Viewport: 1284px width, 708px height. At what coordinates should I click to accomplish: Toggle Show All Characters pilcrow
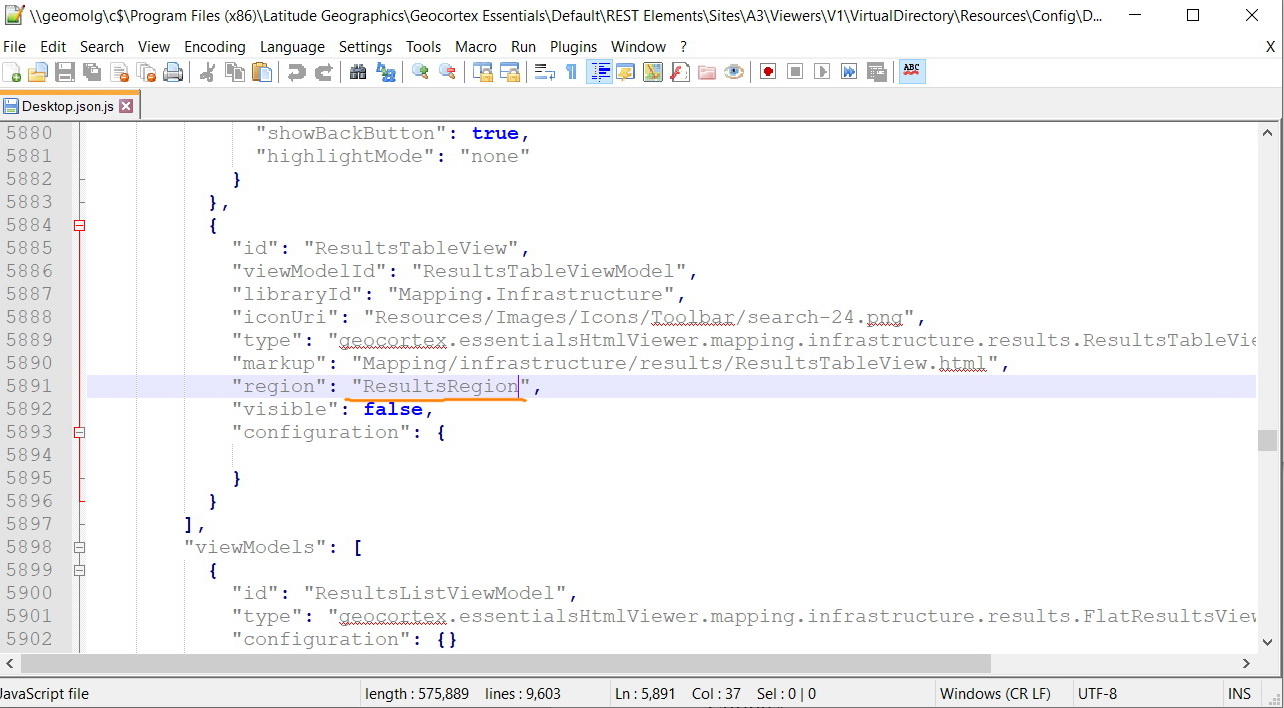(x=571, y=72)
